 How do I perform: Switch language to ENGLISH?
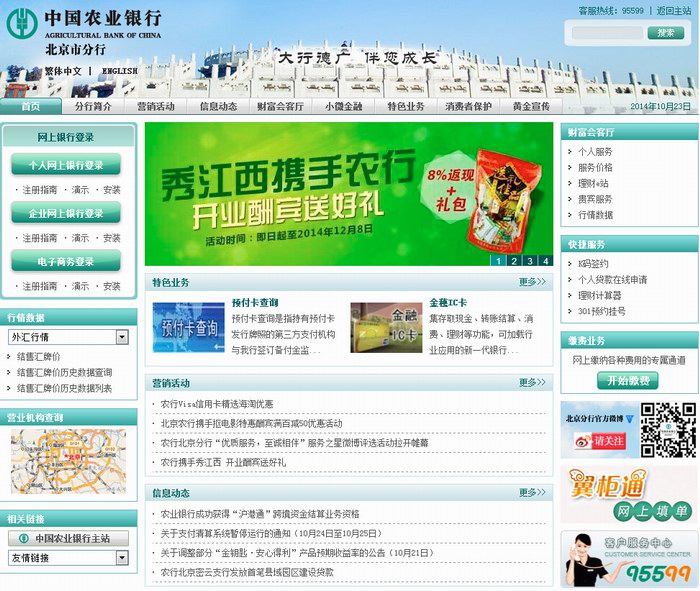119,71
